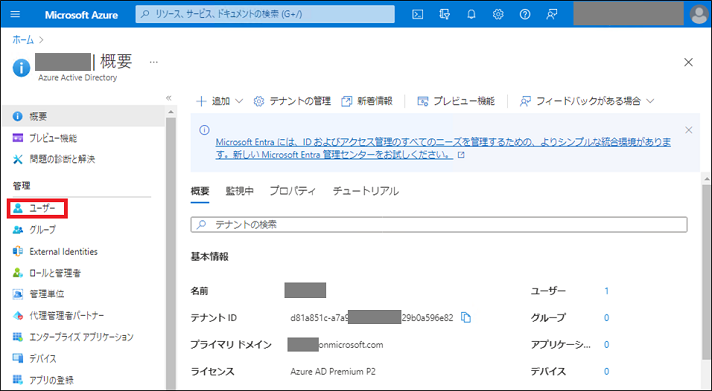This screenshot has width=712, height=391.
Task: Click the sidebar scrollbar up arrow
Action: pyautogui.click(x=171, y=112)
